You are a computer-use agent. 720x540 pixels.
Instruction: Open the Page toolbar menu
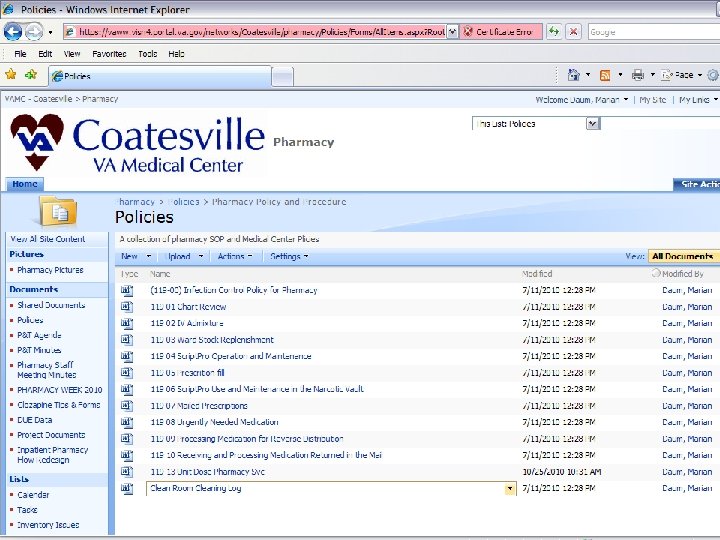pyautogui.click(x=681, y=75)
